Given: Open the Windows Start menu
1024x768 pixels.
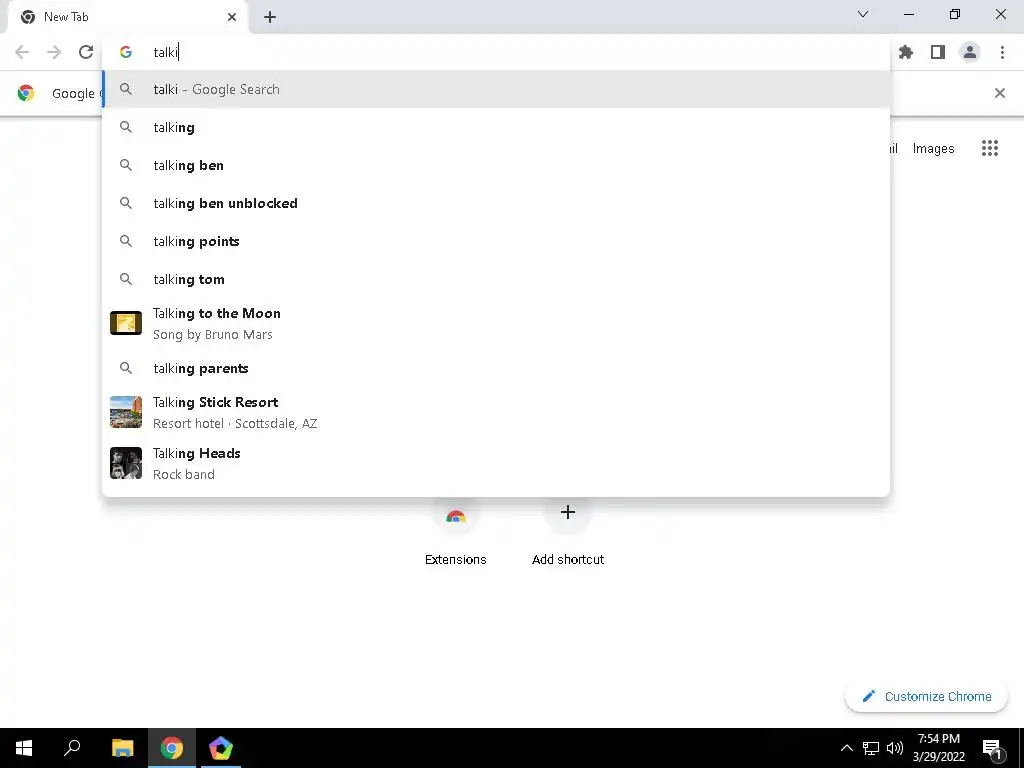Looking at the screenshot, I should (x=24, y=748).
